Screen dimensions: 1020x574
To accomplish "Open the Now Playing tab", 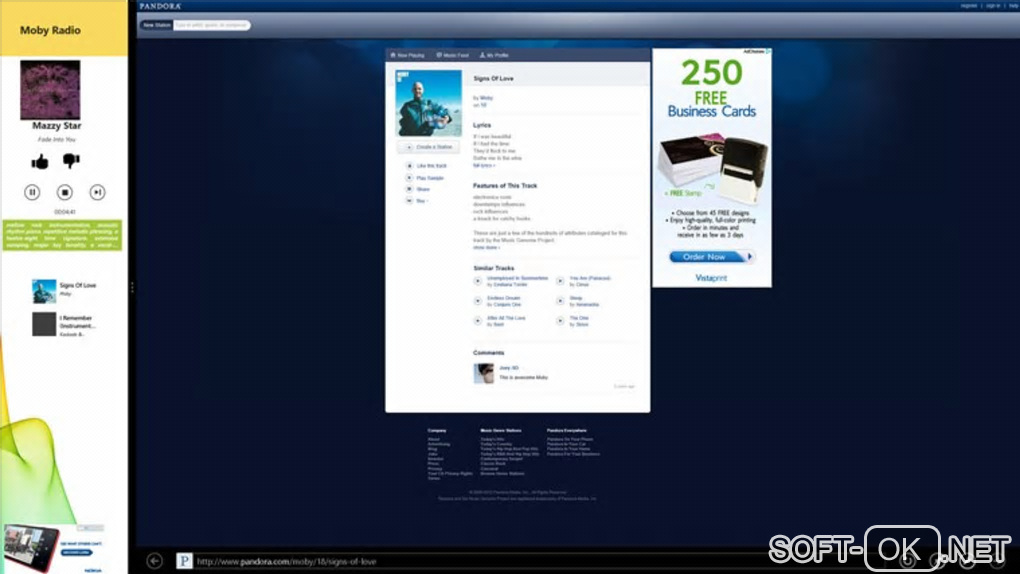I will click(407, 55).
